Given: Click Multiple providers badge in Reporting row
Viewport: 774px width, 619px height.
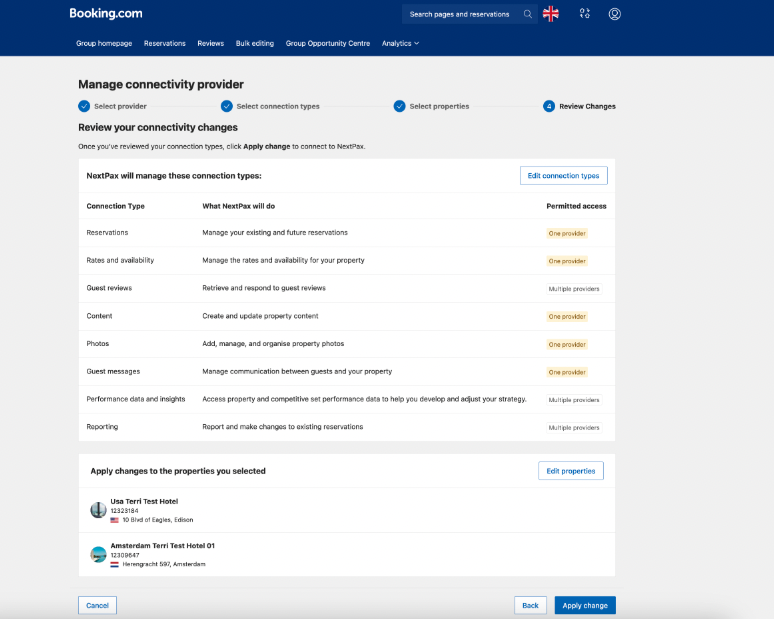Looking at the screenshot, I should (574, 427).
